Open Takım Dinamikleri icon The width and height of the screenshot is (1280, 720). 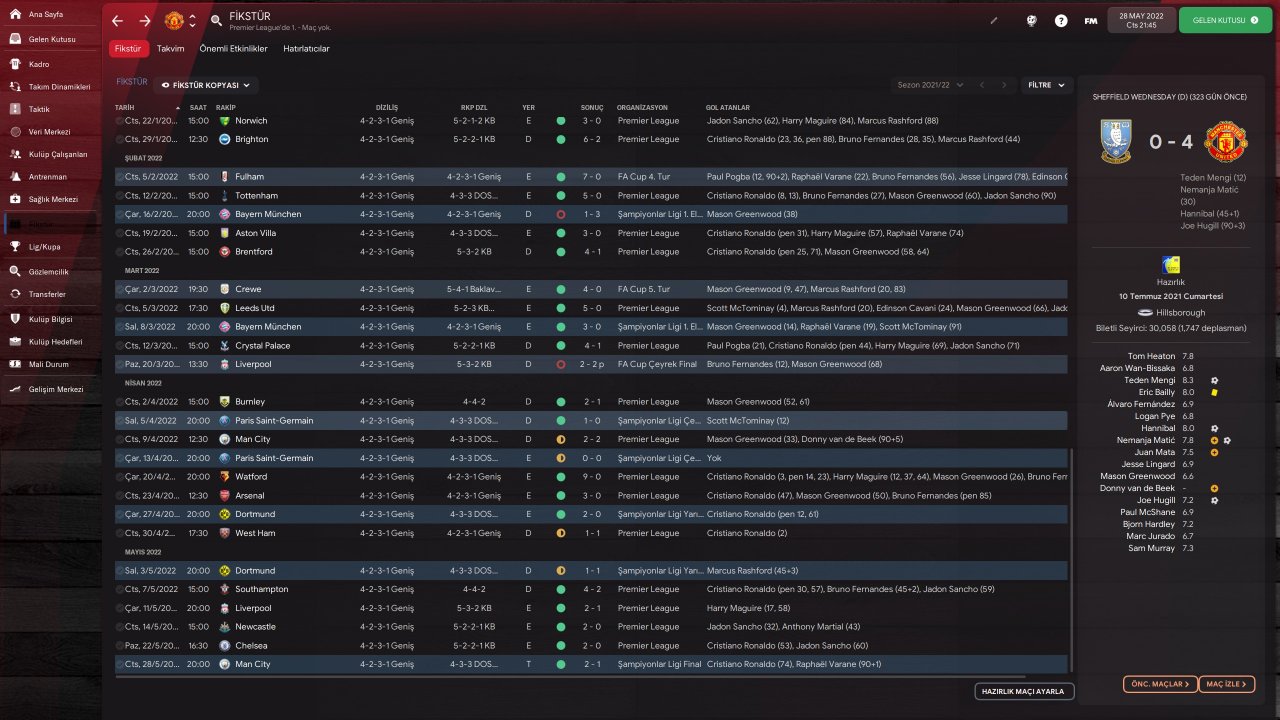click(x=16, y=86)
